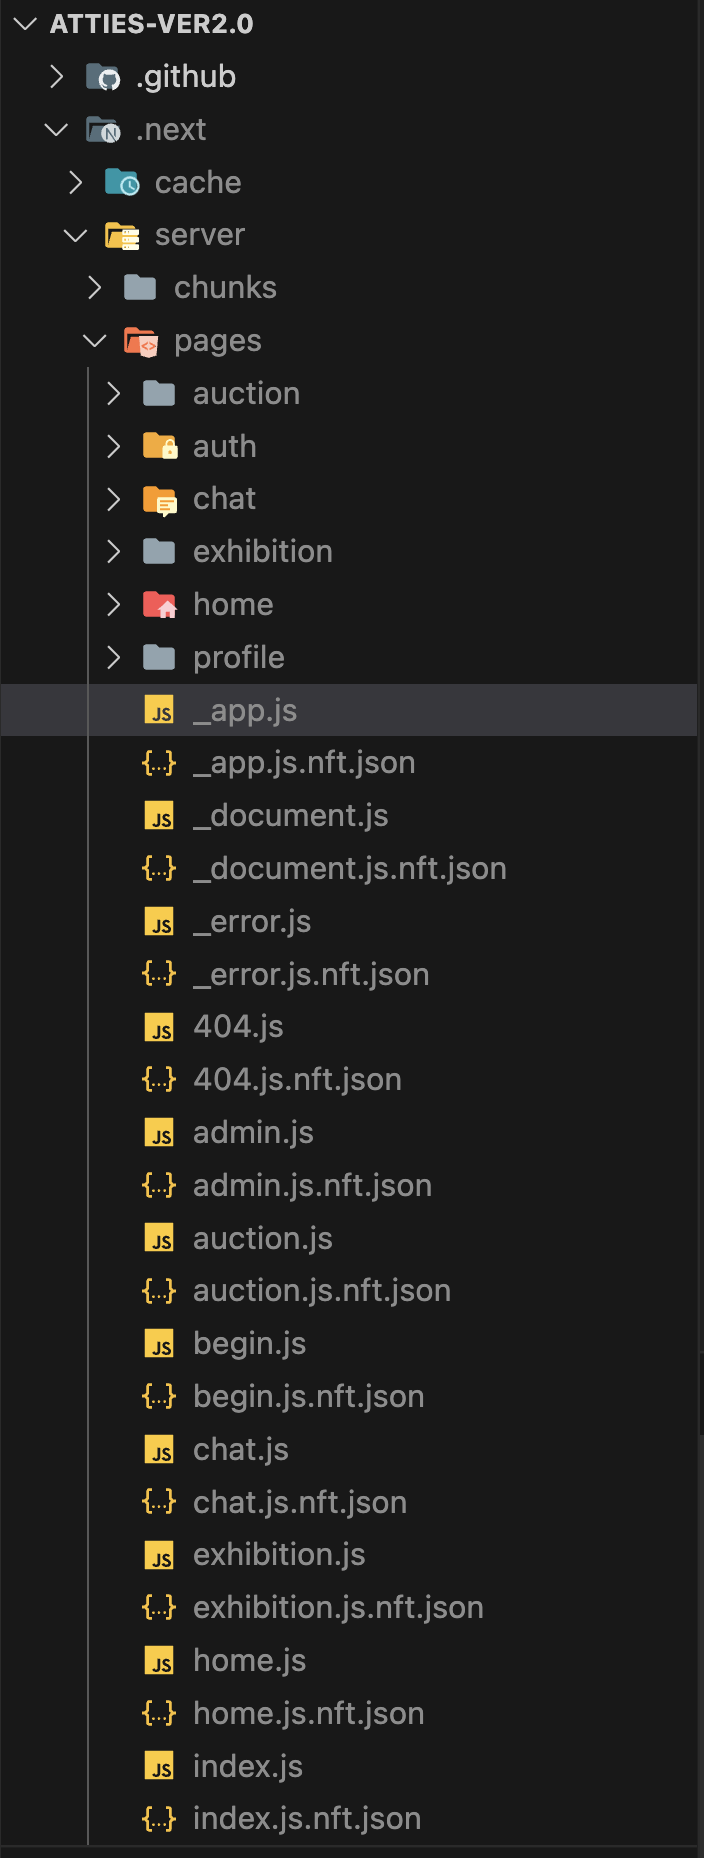Click the auth folder lock icon
Screen dimensions: 704x1858
[160, 446]
